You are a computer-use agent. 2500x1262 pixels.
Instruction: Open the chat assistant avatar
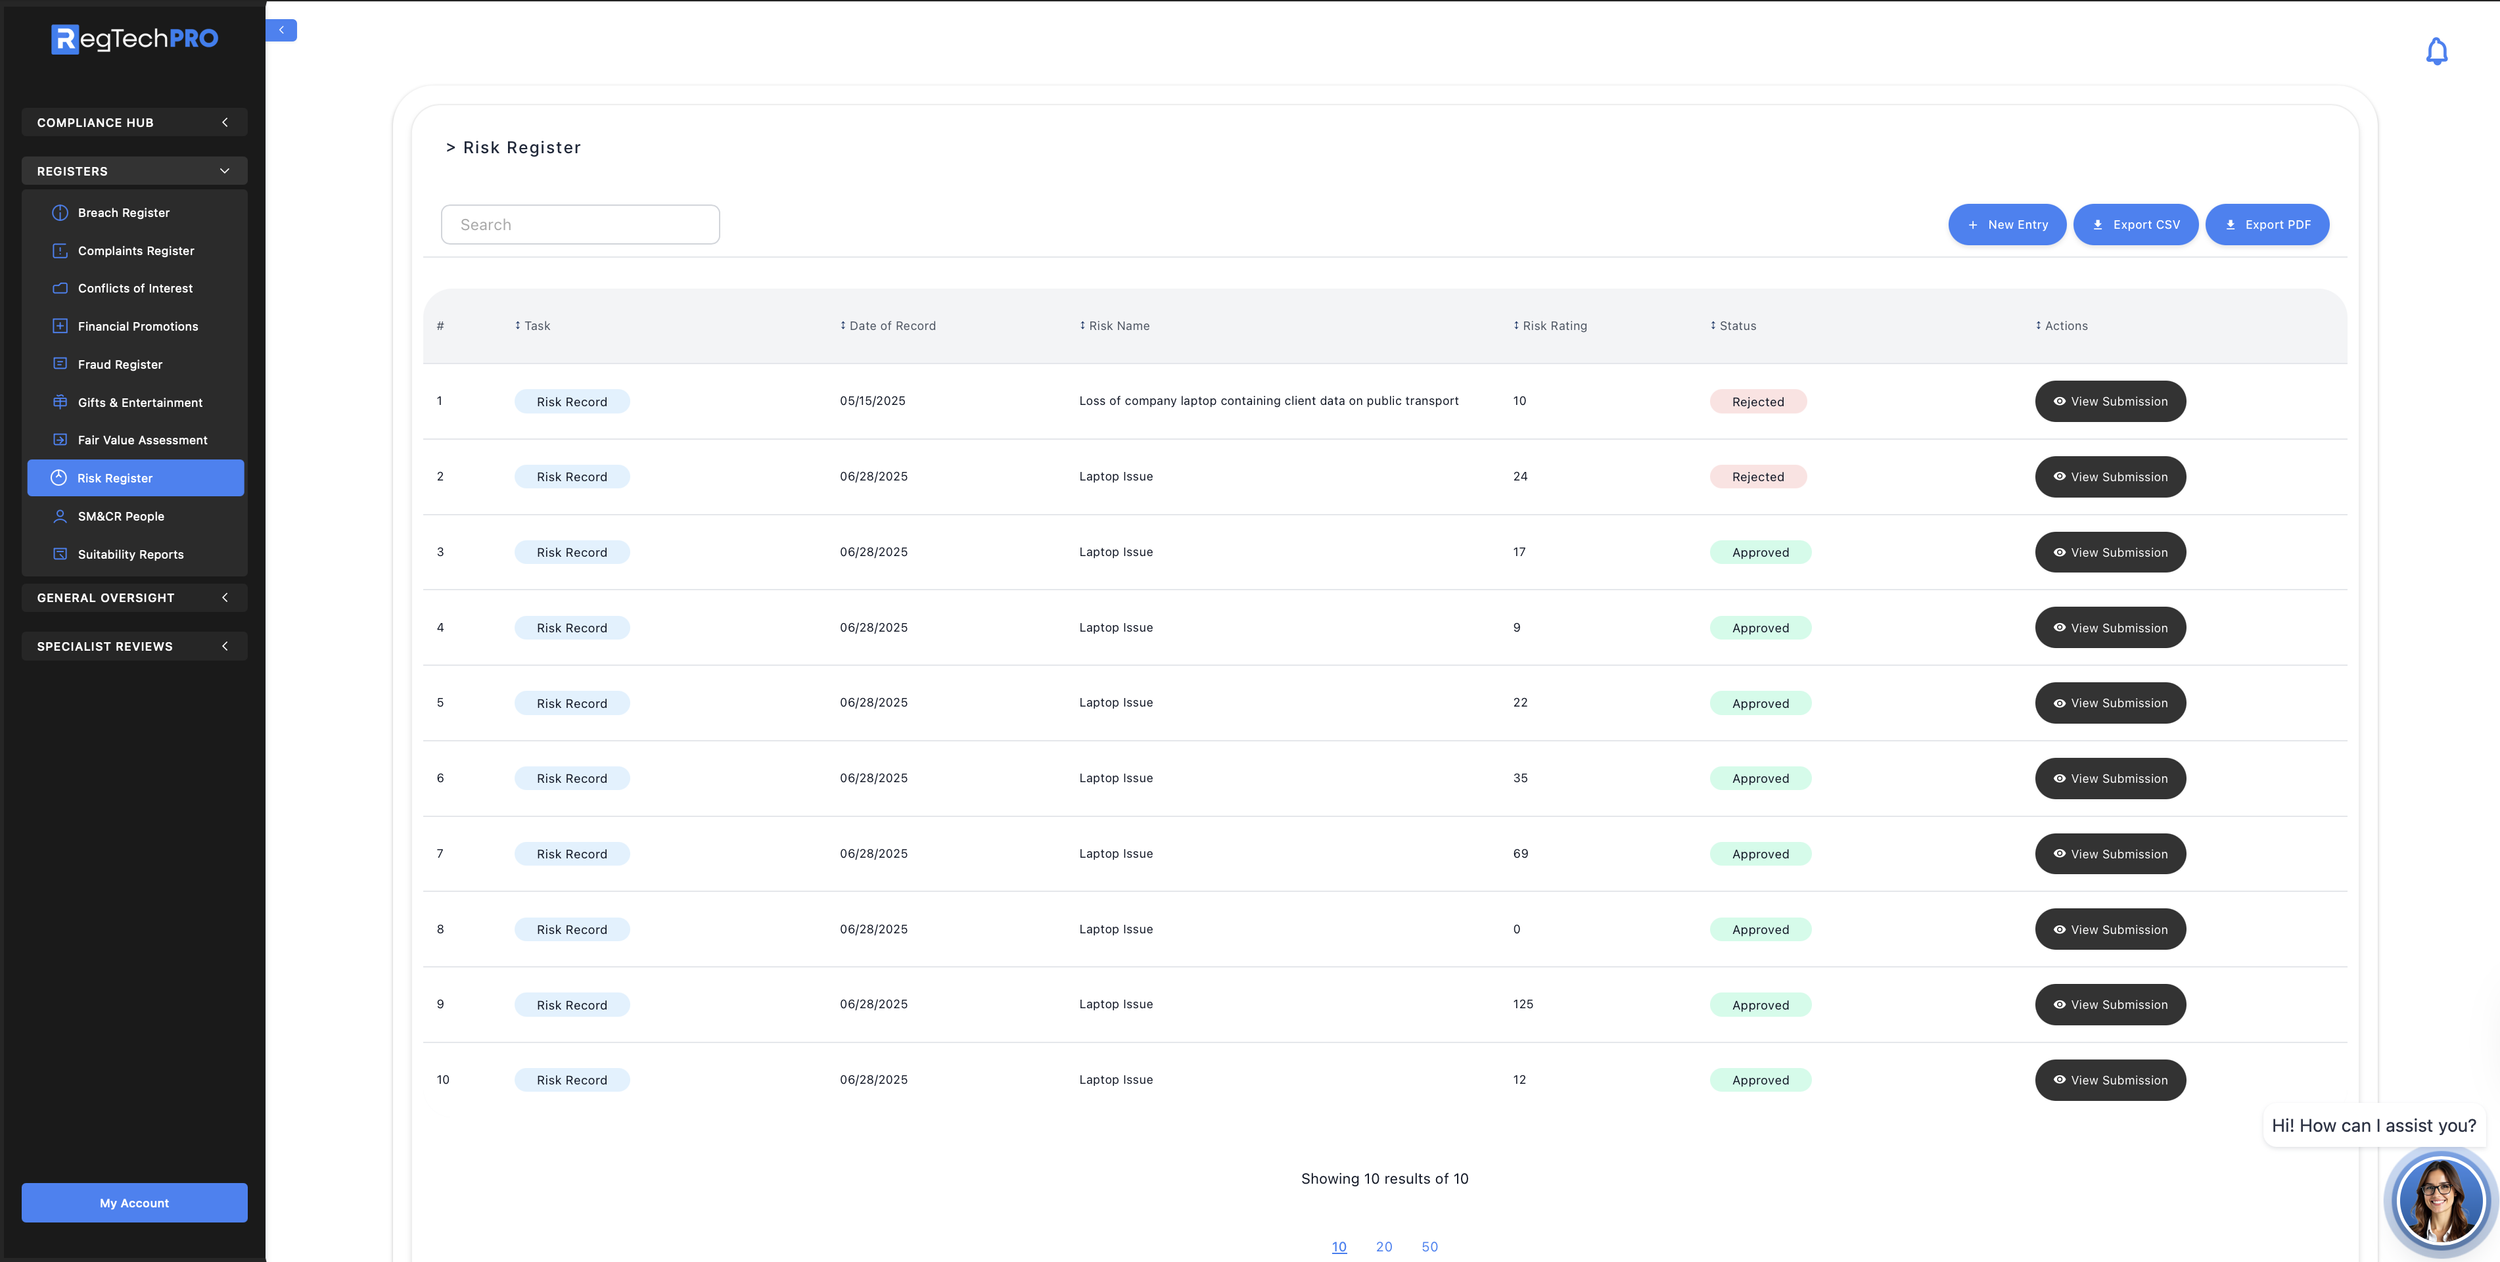pos(2439,1200)
